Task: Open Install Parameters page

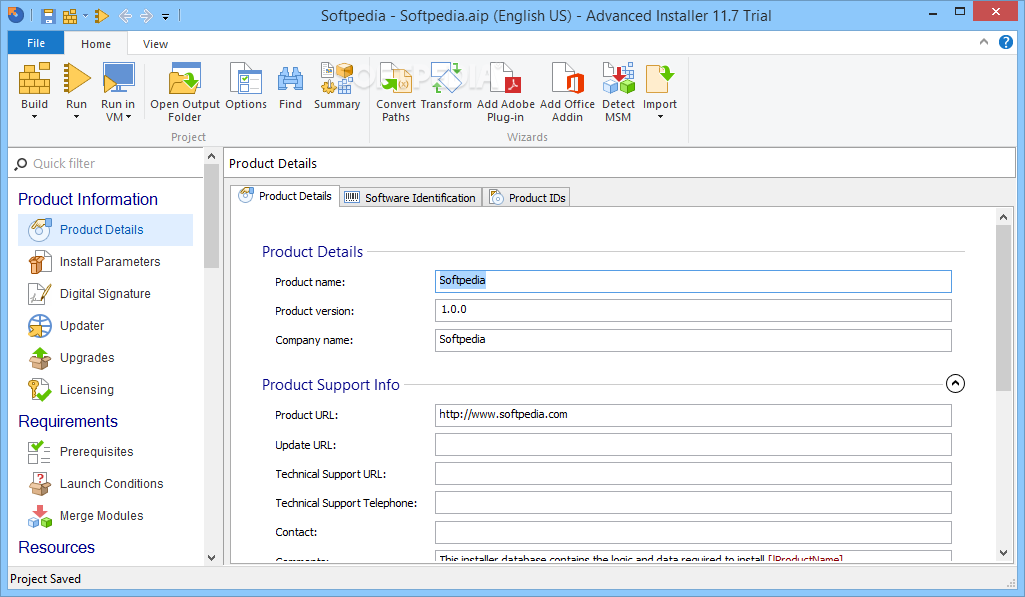Action: point(105,262)
